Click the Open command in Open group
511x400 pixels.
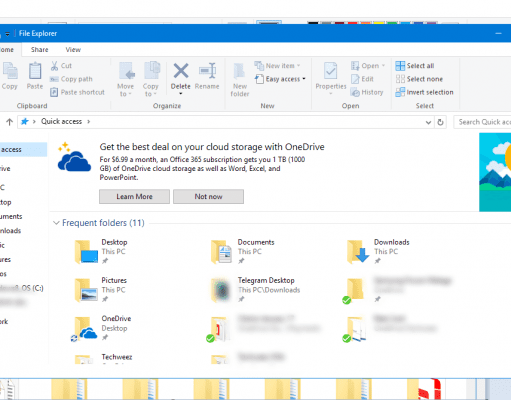pyautogui.click(x=368, y=66)
